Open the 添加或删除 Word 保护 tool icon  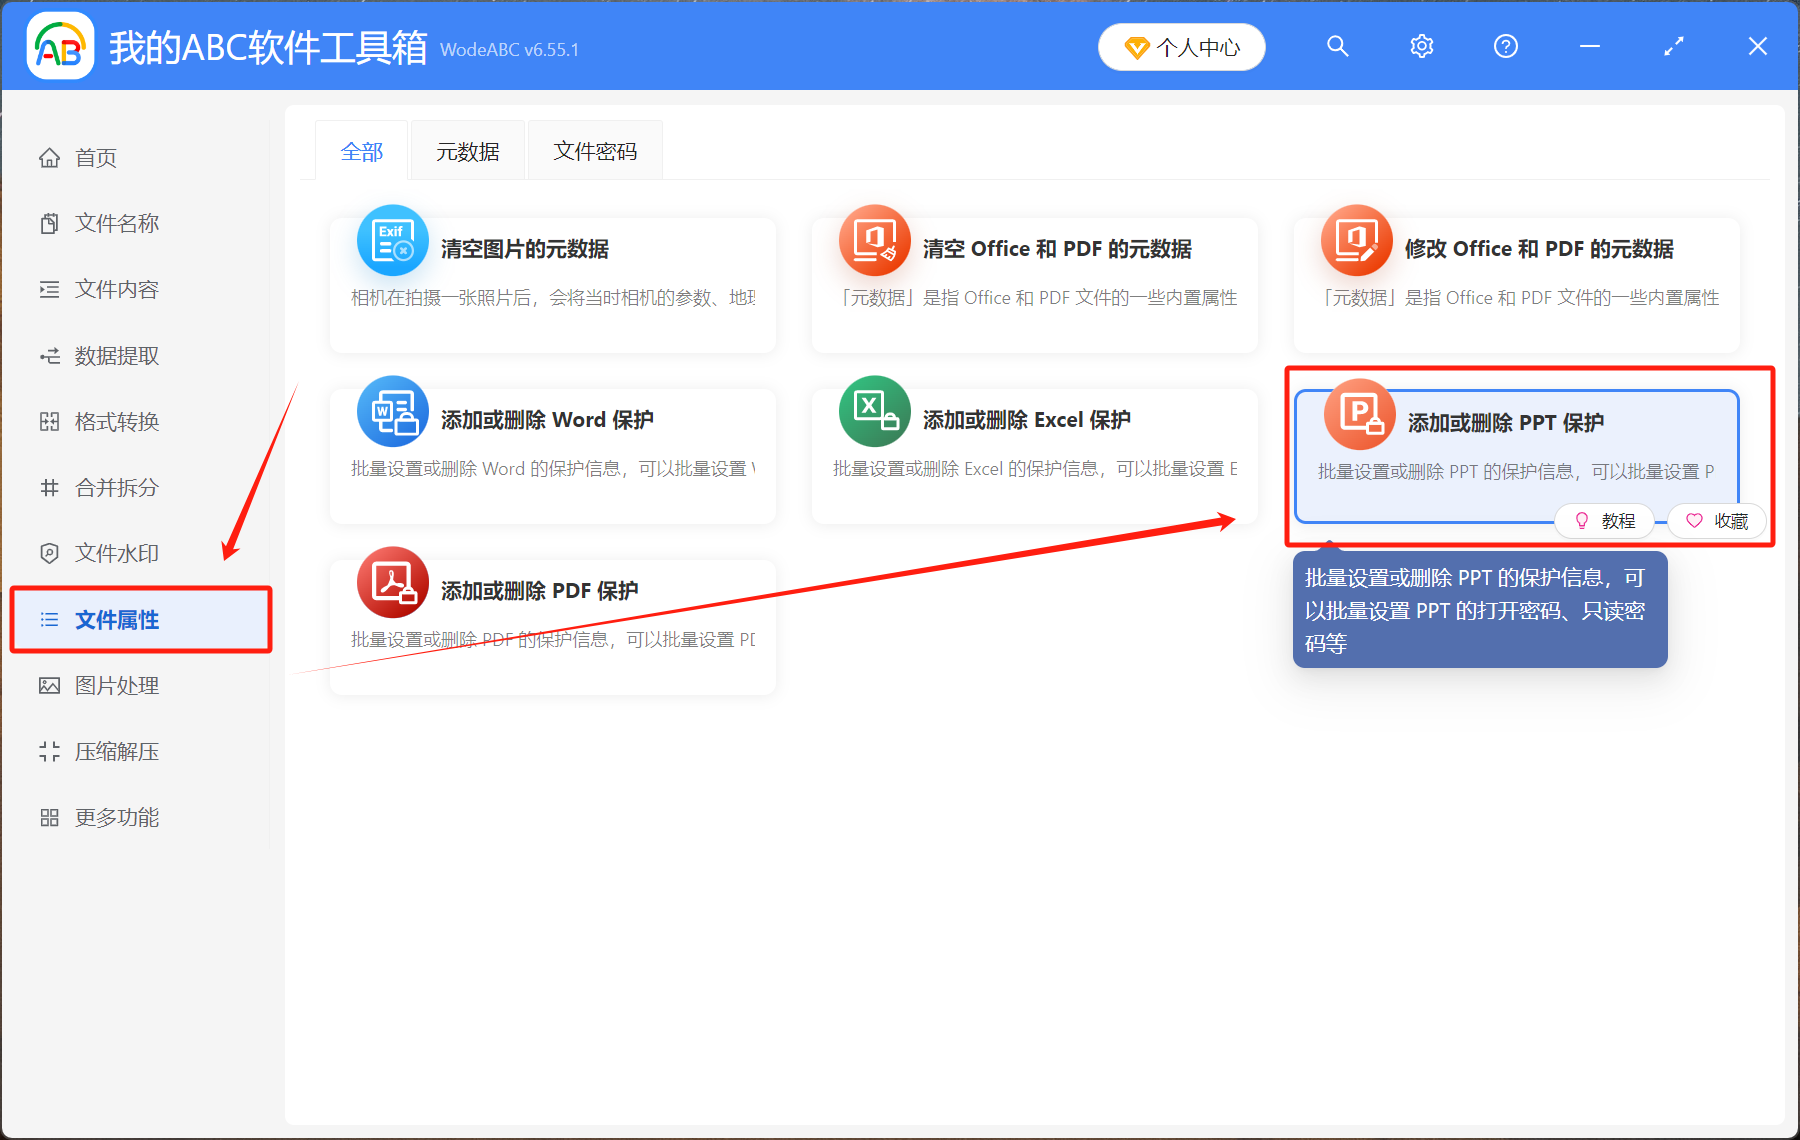[392, 412]
